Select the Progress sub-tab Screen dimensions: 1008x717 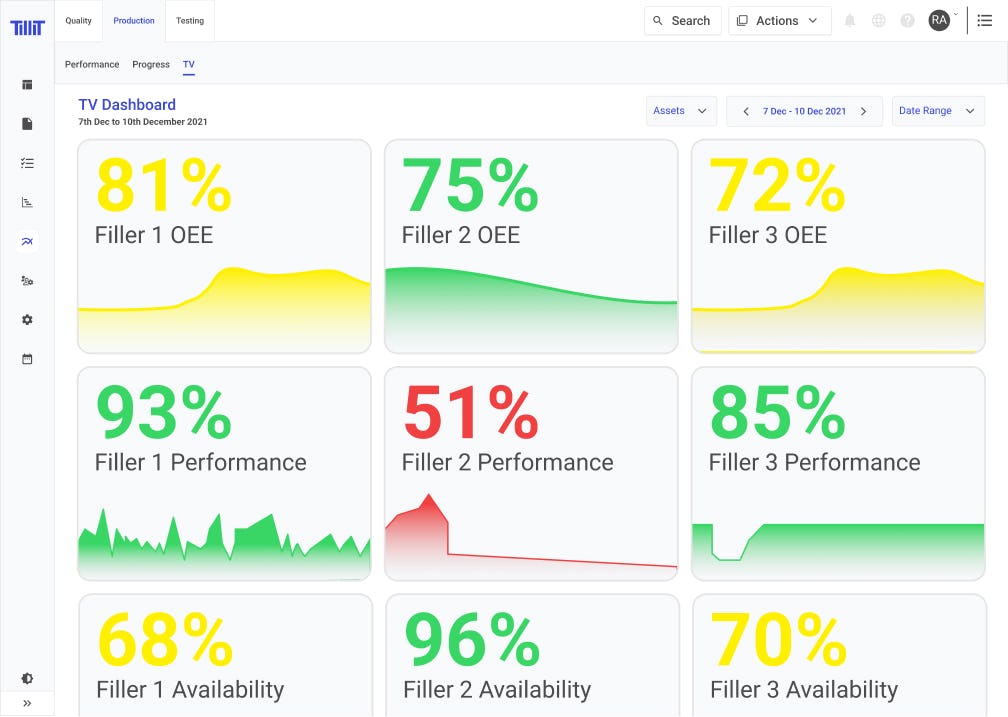tap(151, 65)
